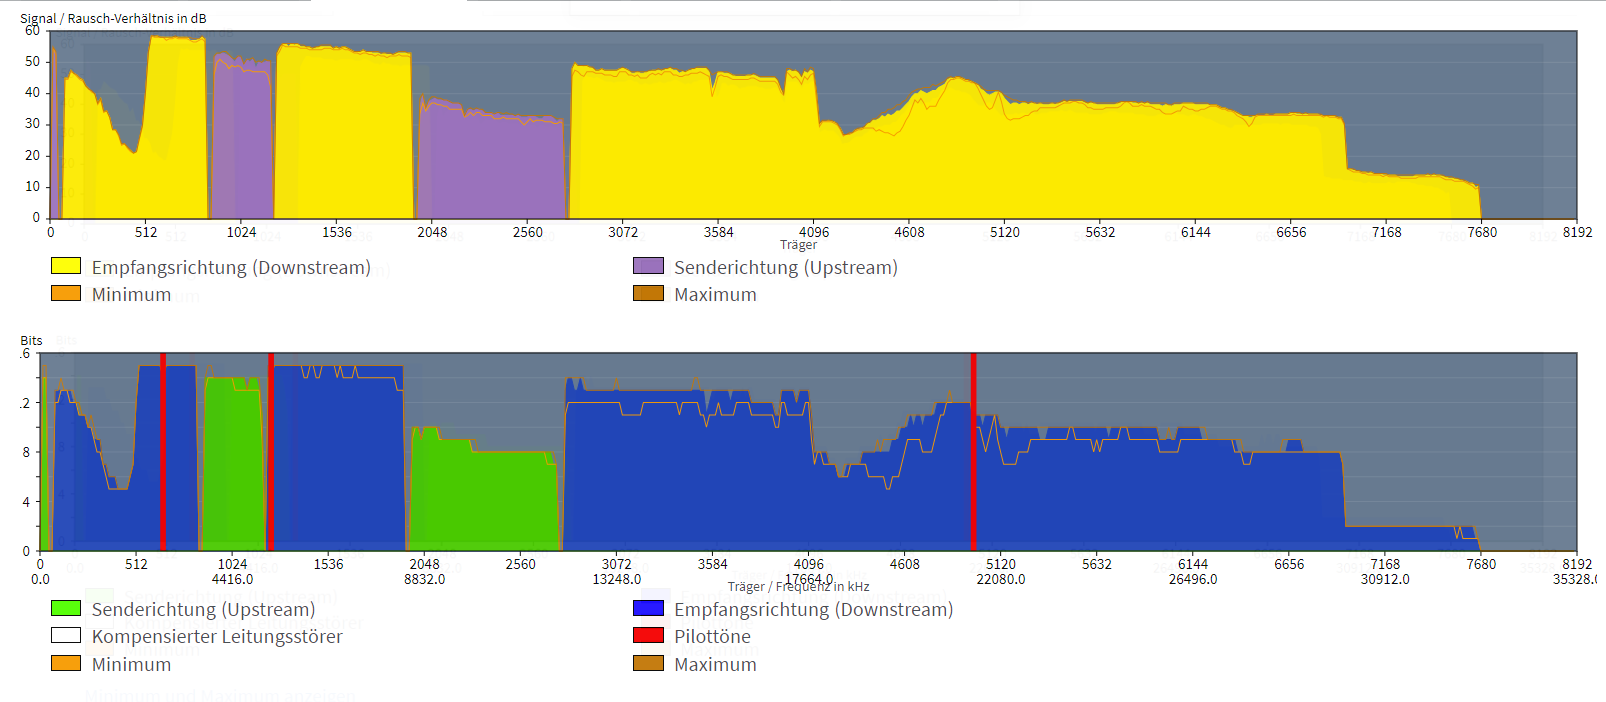Click brown Maximum swatch in Bits chart legend
The image size is (1606, 702).
(x=648, y=663)
